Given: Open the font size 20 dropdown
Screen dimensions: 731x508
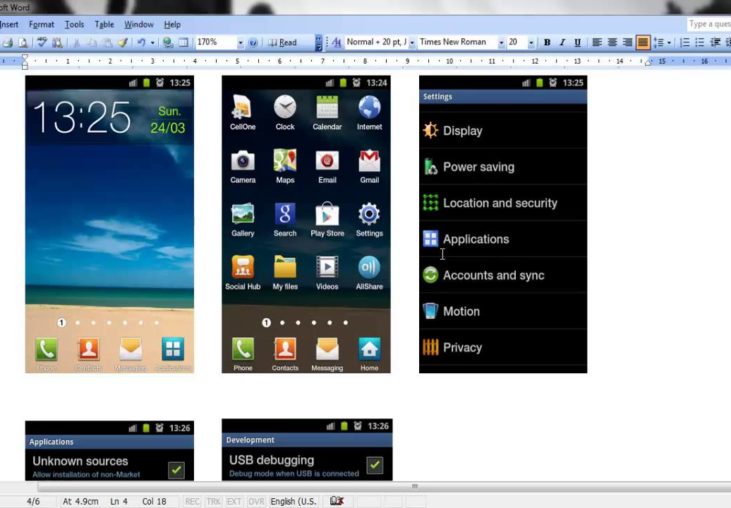Looking at the screenshot, I should point(530,43).
